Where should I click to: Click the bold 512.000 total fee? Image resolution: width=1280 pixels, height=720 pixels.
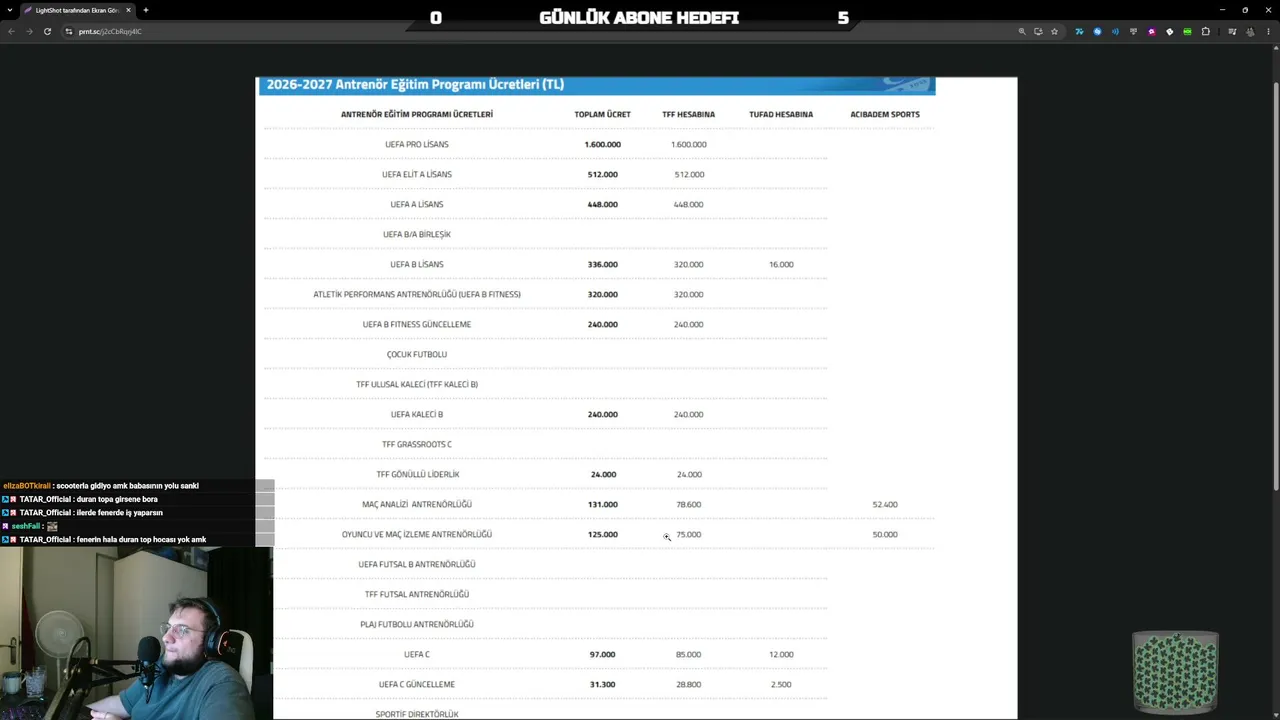[603, 174]
